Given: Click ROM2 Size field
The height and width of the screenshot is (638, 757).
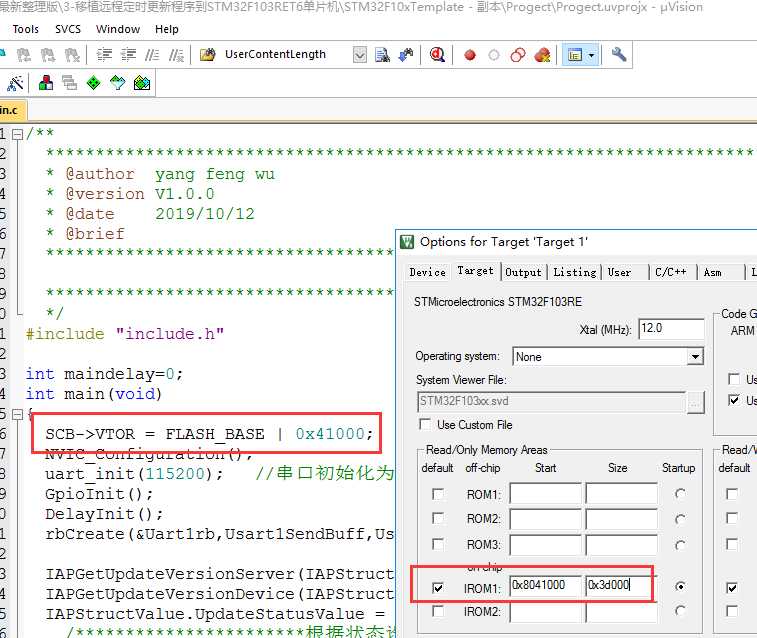Looking at the screenshot, I should click(x=621, y=519).
